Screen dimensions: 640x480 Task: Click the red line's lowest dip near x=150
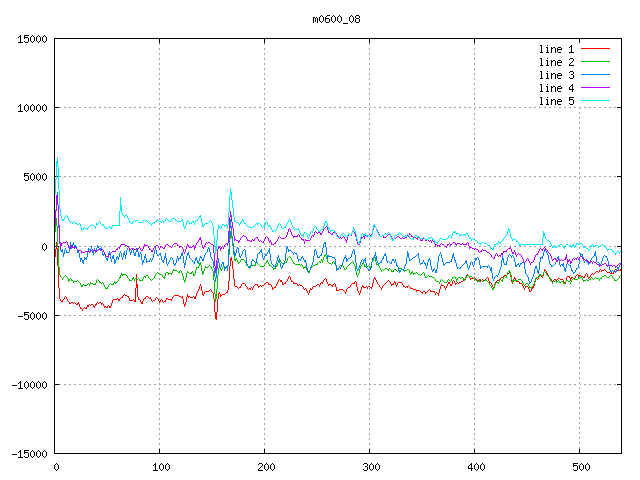click(216, 318)
